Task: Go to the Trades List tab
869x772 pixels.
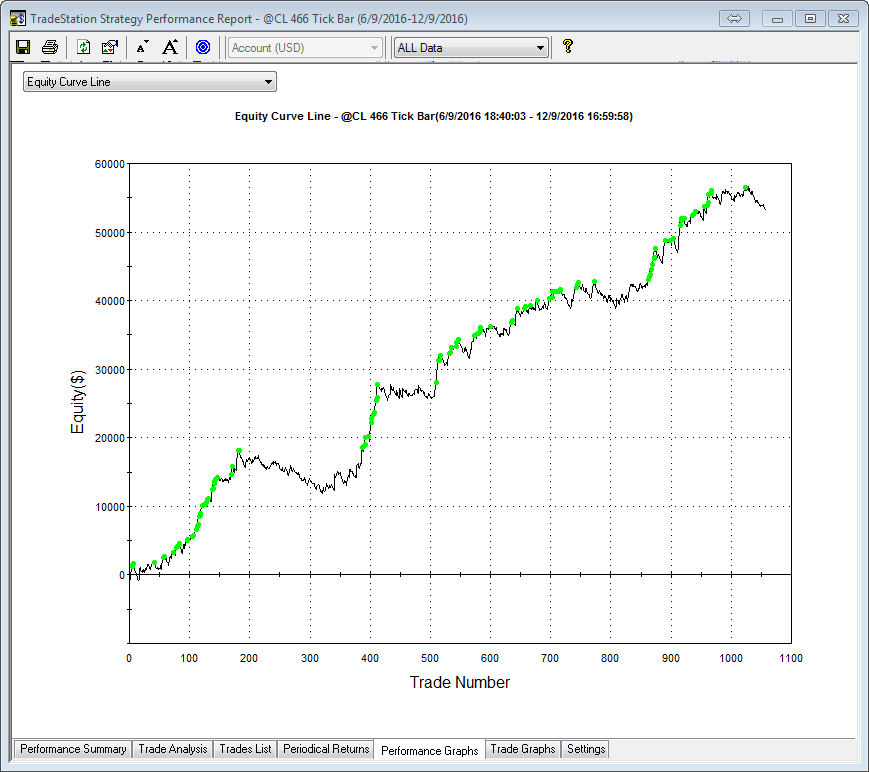Action: (x=245, y=749)
